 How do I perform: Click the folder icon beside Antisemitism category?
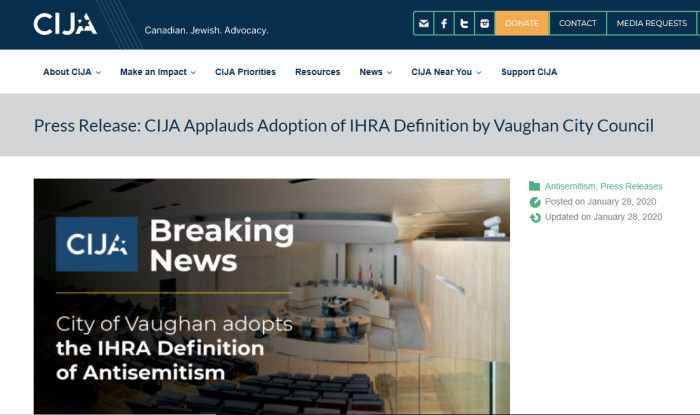pyautogui.click(x=534, y=186)
